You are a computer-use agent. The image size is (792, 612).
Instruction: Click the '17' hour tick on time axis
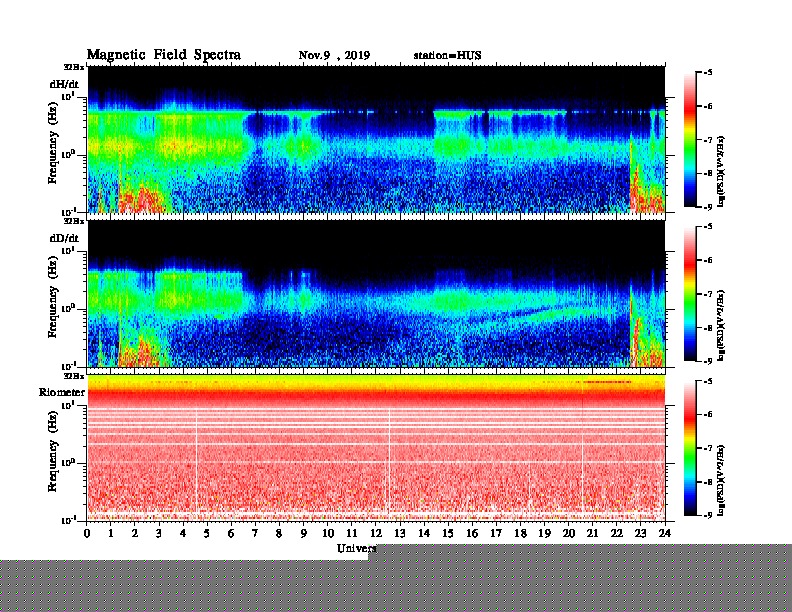(497, 533)
